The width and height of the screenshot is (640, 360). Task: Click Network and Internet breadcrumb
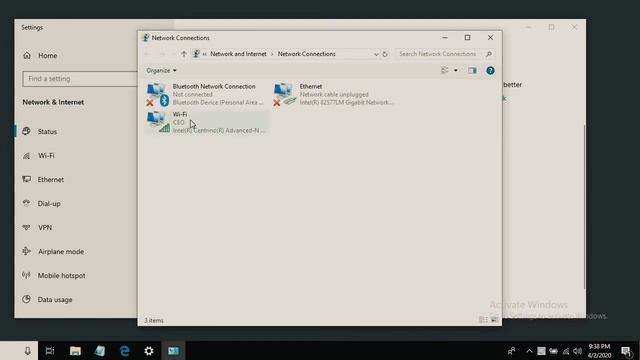coord(238,54)
